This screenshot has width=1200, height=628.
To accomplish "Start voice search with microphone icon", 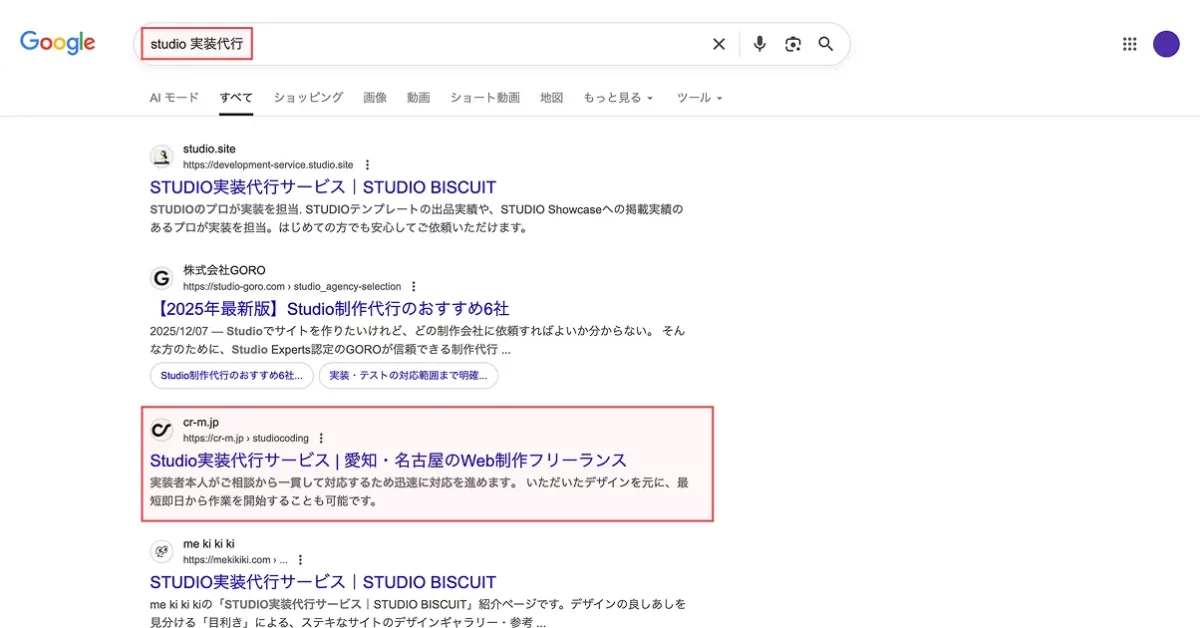I will 759,44.
